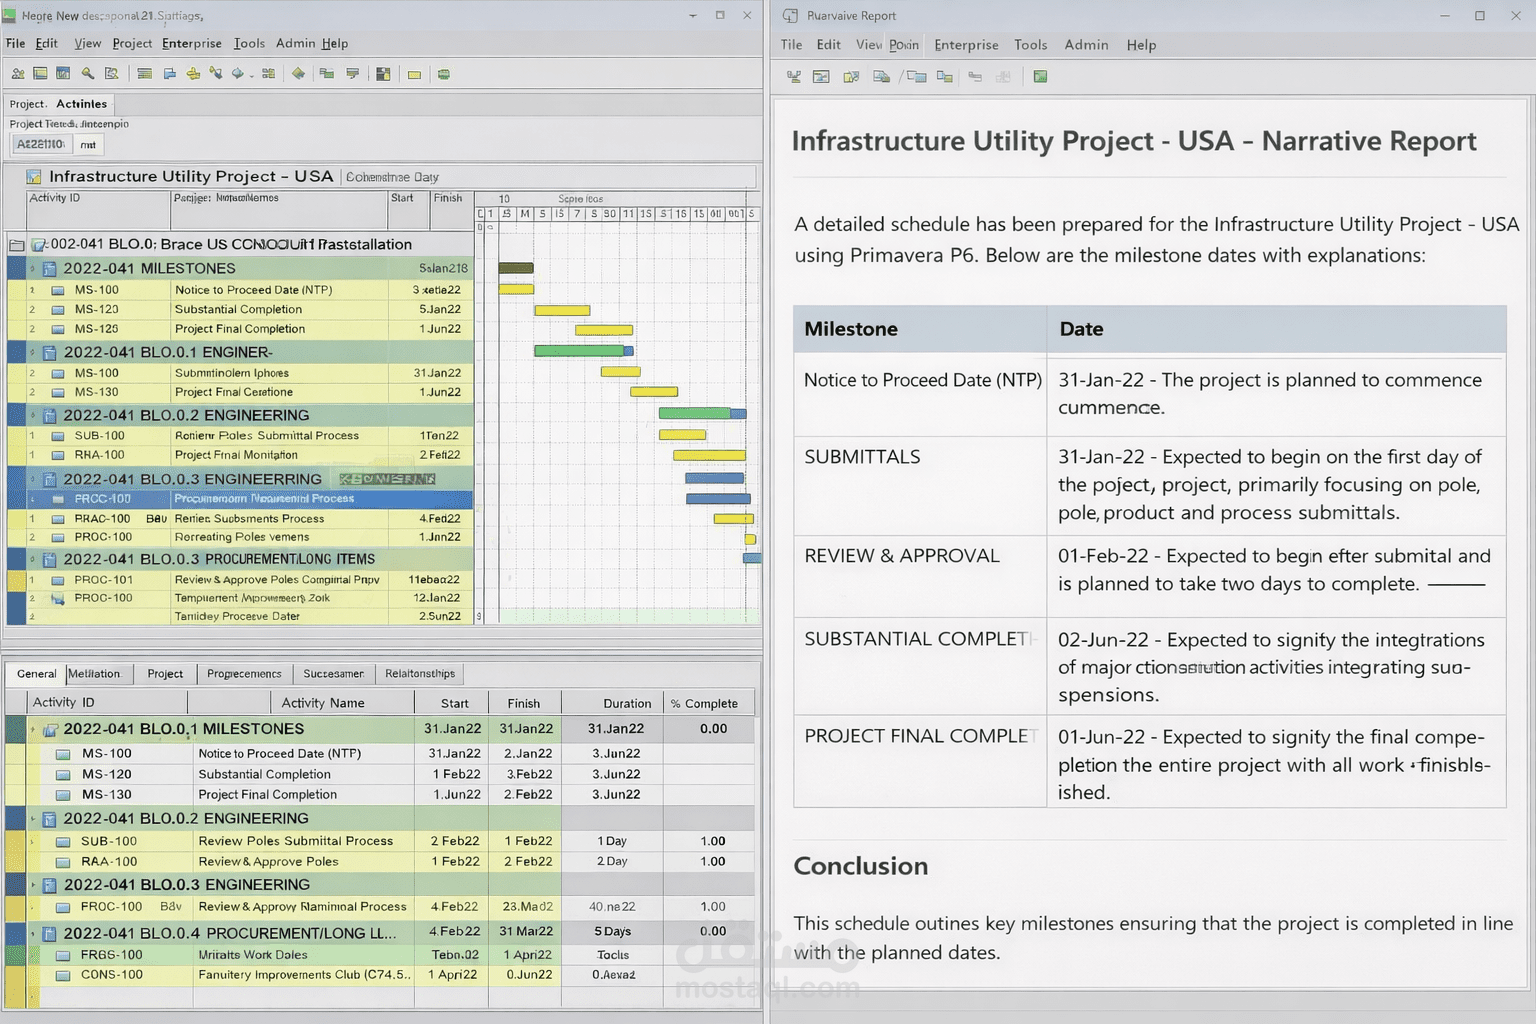Switch to the Project tab above project title
Screen dimensions: 1536x1024
point(27,104)
